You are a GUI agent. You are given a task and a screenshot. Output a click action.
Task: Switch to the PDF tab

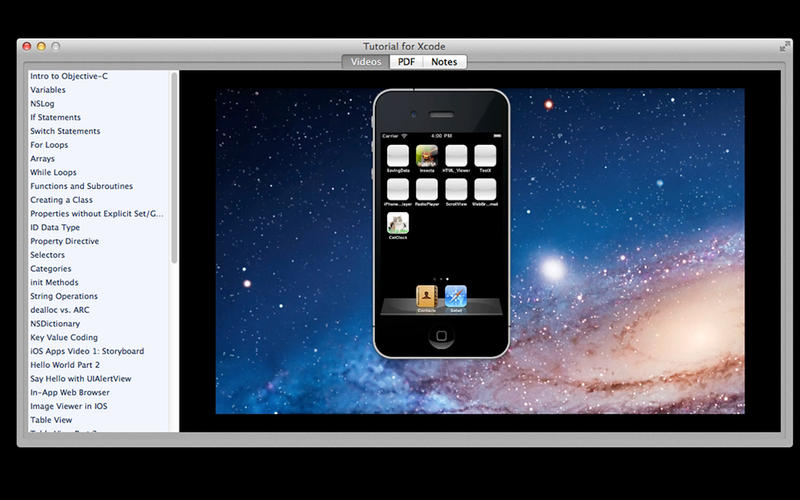coord(405,62)
